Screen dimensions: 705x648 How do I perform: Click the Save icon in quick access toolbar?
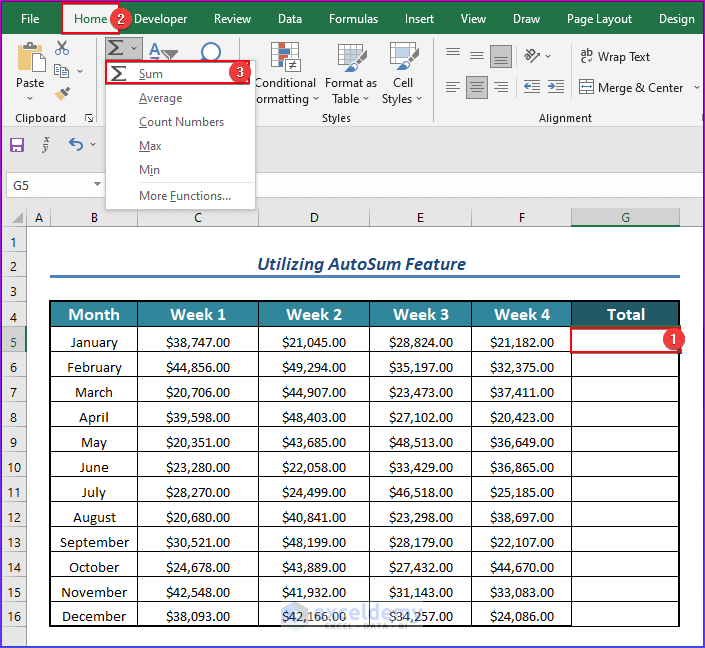pyautogui.click(x=17, y=145)
